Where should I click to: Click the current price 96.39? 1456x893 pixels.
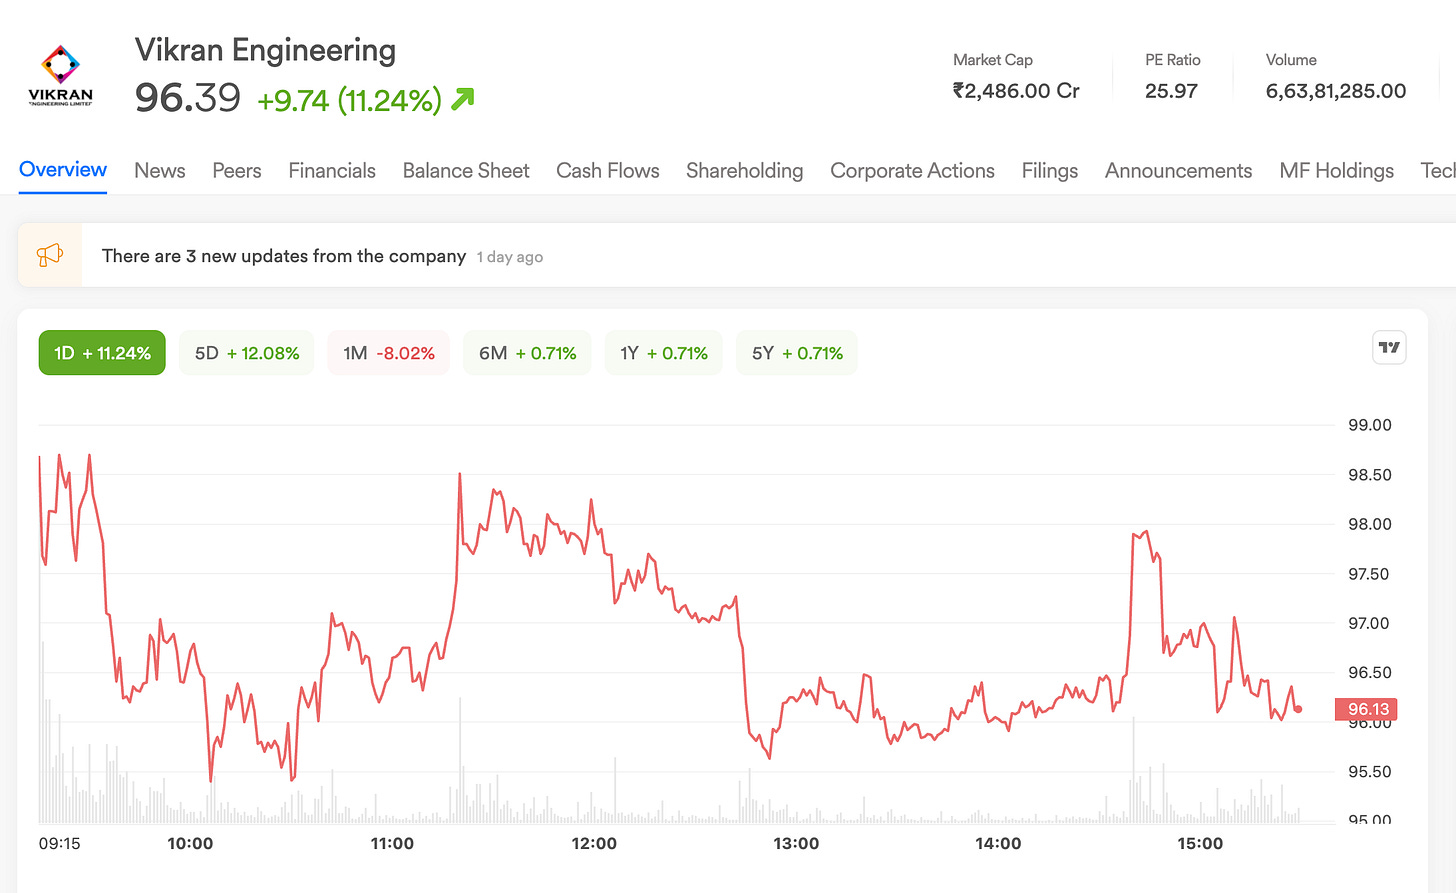coord(188,98)
